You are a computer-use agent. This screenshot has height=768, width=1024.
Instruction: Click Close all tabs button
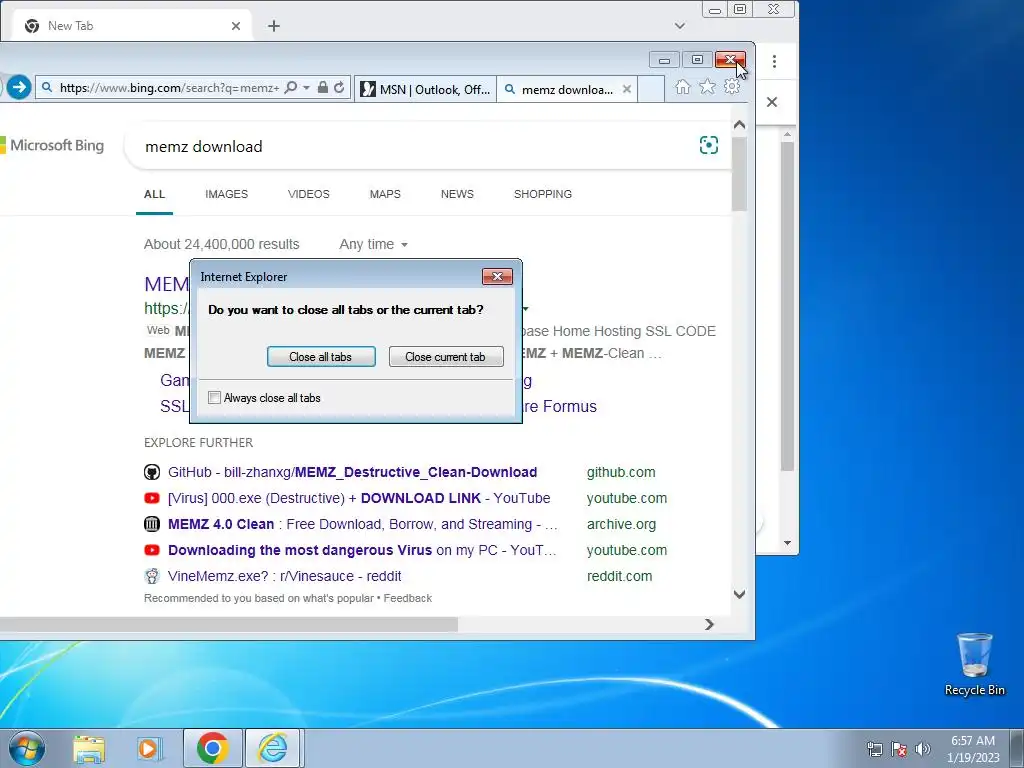pos(321,357)
